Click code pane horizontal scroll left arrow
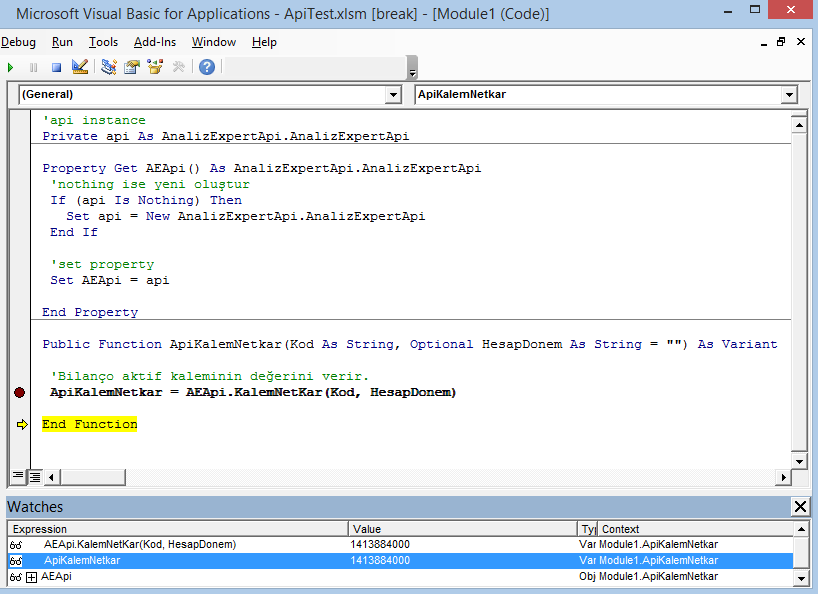The height and width of the screenshot is (594, 818). (51, 477)
